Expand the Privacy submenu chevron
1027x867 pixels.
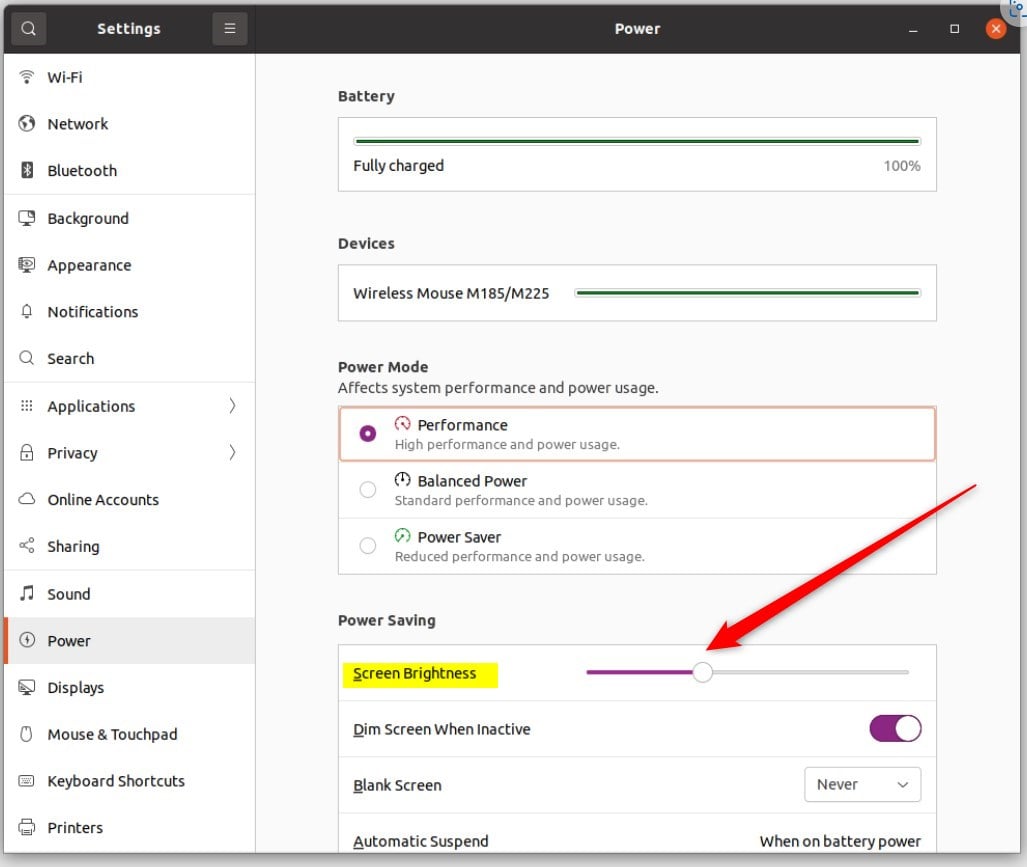pyautogui.click(x=232, y=453)
